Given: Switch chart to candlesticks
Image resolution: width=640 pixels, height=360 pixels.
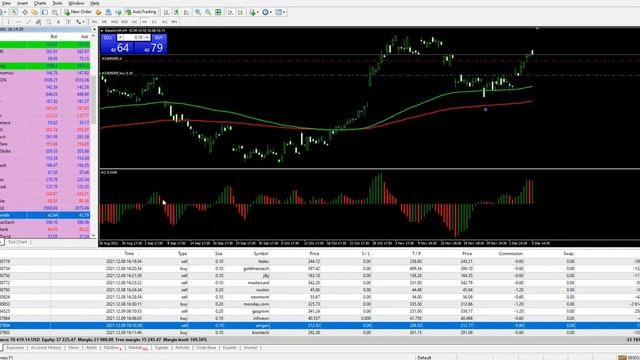Looking at the screenshot, I should click(x=176, y=12).
